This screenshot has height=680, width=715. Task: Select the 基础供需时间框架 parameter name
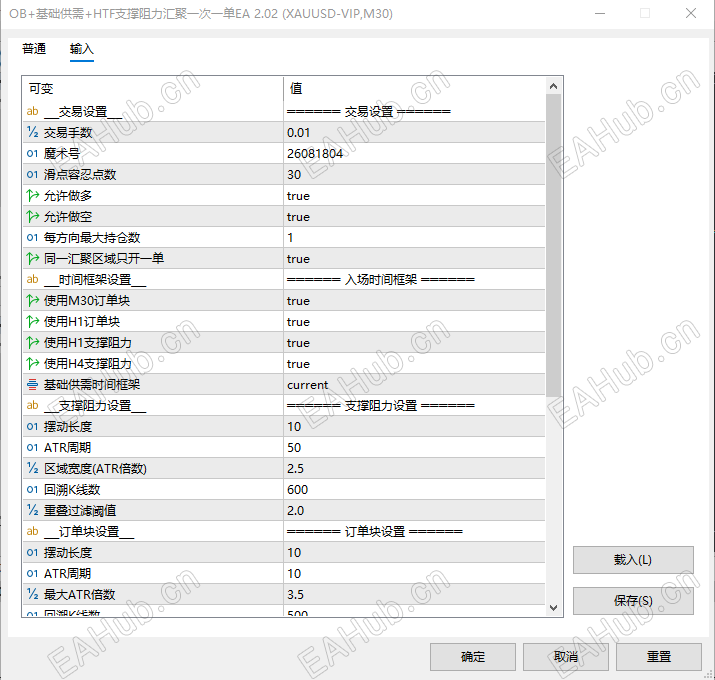[92, 384]
